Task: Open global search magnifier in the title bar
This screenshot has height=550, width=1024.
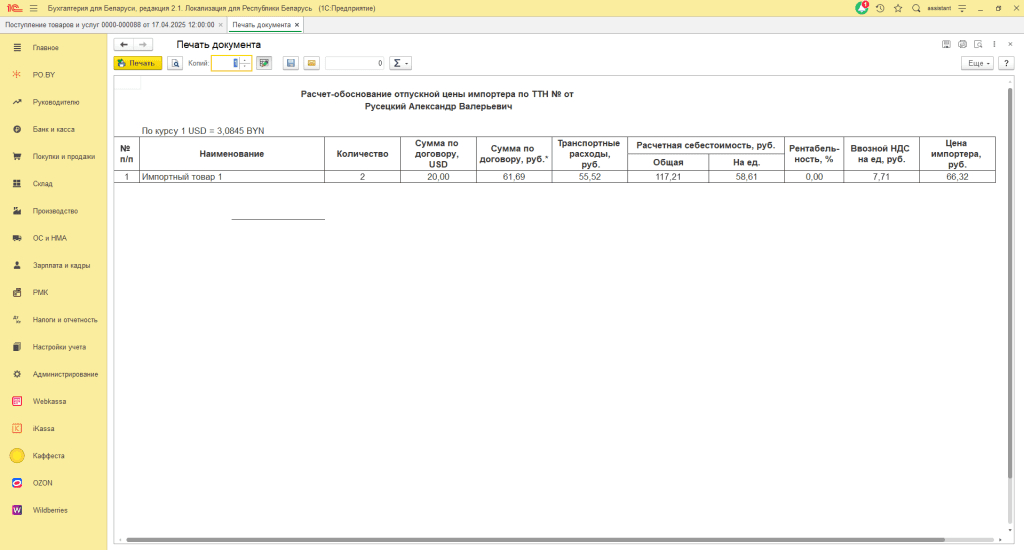Action: 916,8
